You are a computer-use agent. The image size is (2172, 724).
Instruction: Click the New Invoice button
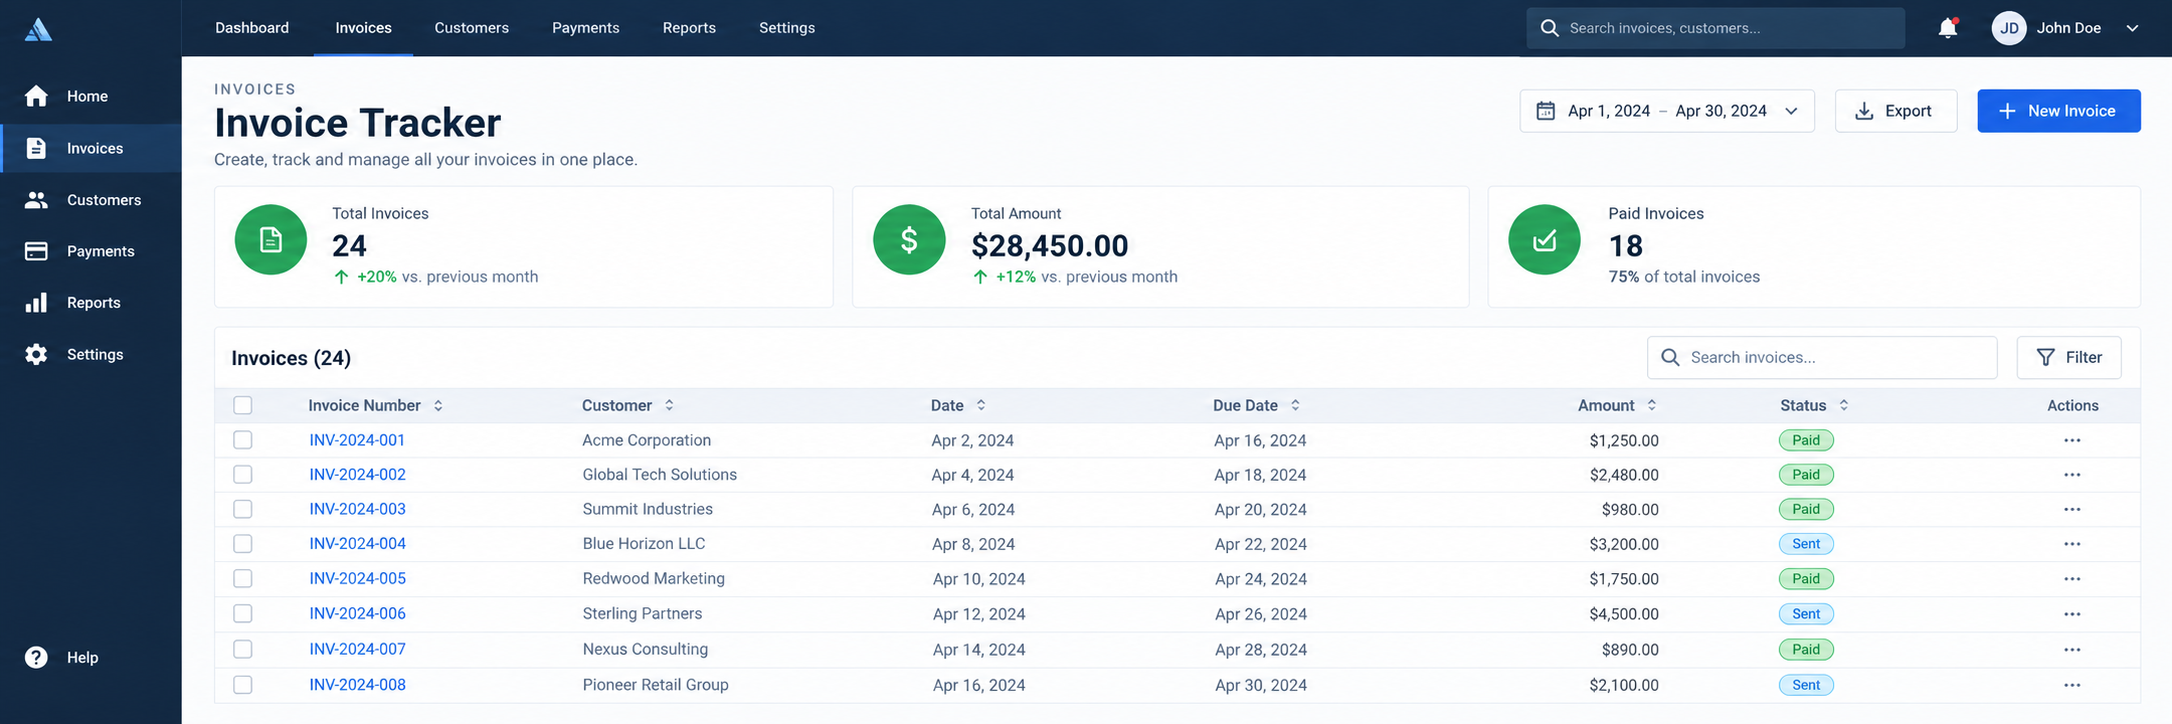tap(2059, 111)
